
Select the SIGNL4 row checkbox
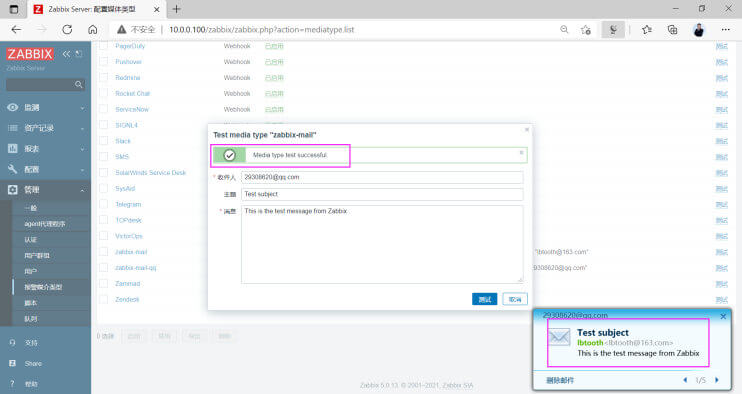point(104,125)
